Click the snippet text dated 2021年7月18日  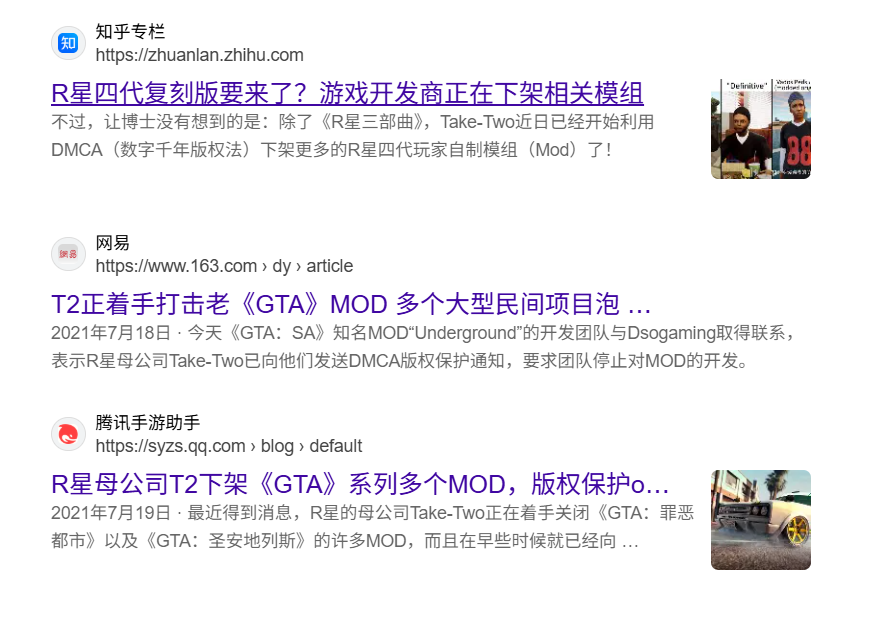click(423, 347)
